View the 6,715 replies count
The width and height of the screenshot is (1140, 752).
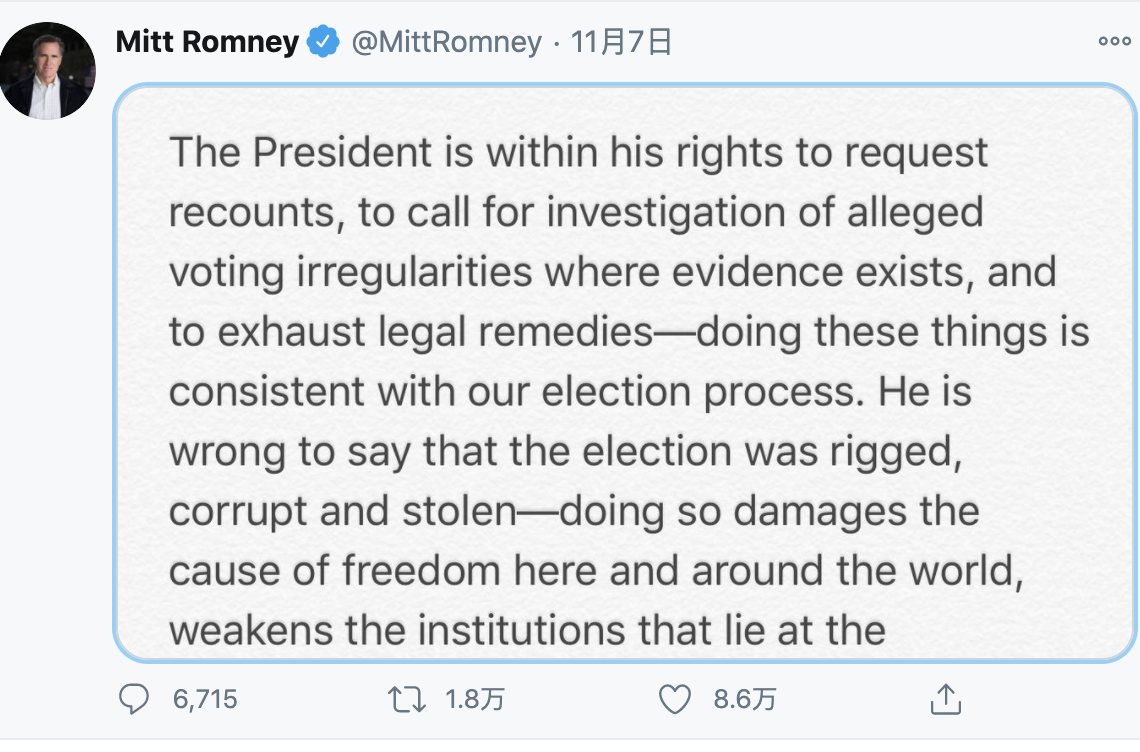205,700
